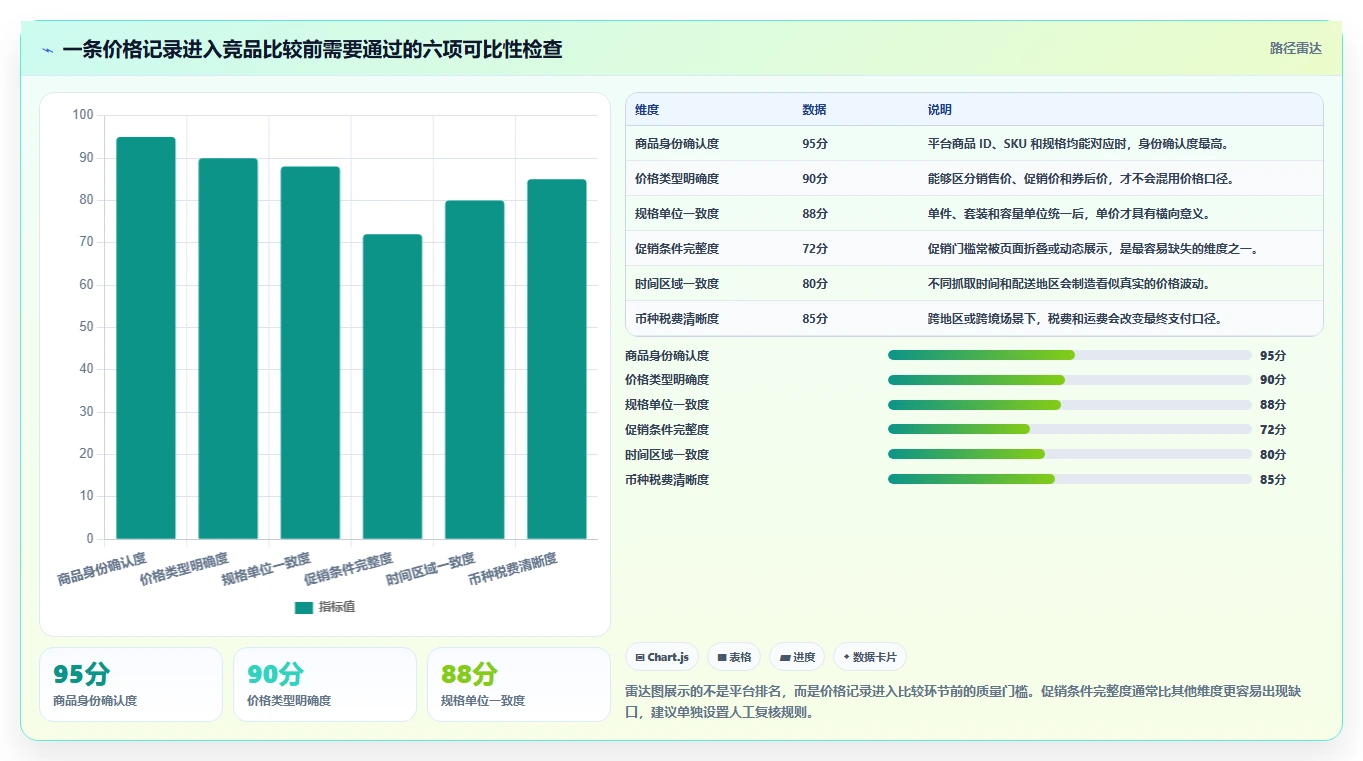The image size is (1363, 761).
Task: Click the 95分 progress bar for 商品身份确认度
Action: tap(1070, 355)
